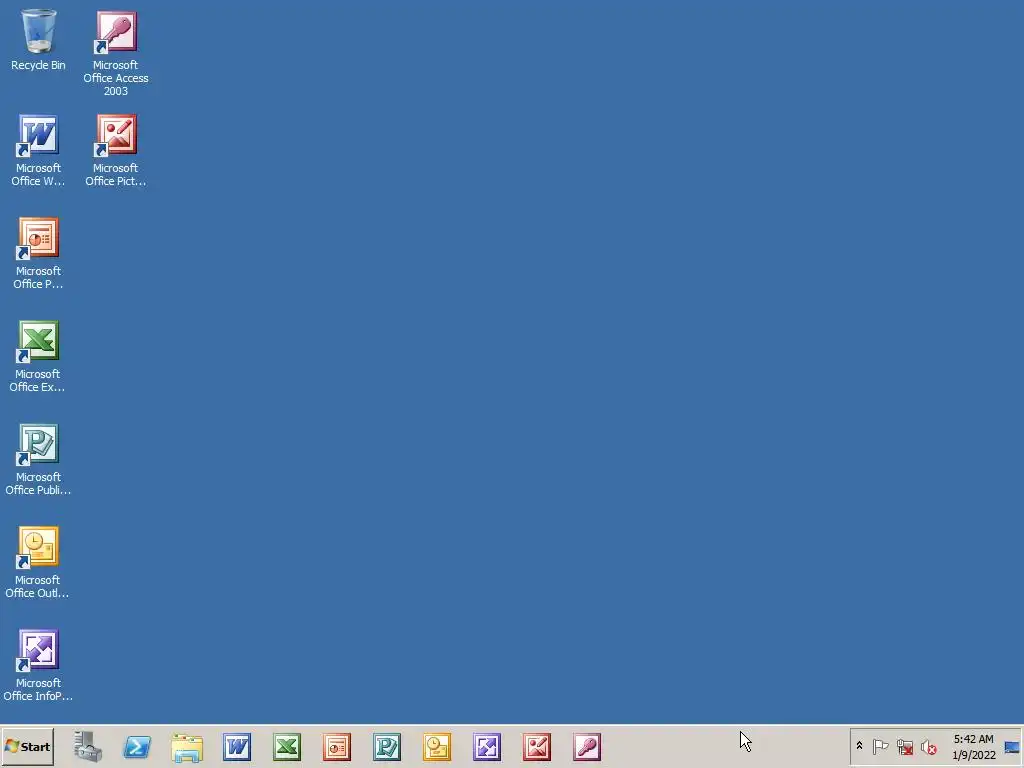Image resolution: width=1024 pixels, height=768 pixels.
Task: Select Microsoft Office Picture Manager desktop shortcut
Action: [116, 151]
